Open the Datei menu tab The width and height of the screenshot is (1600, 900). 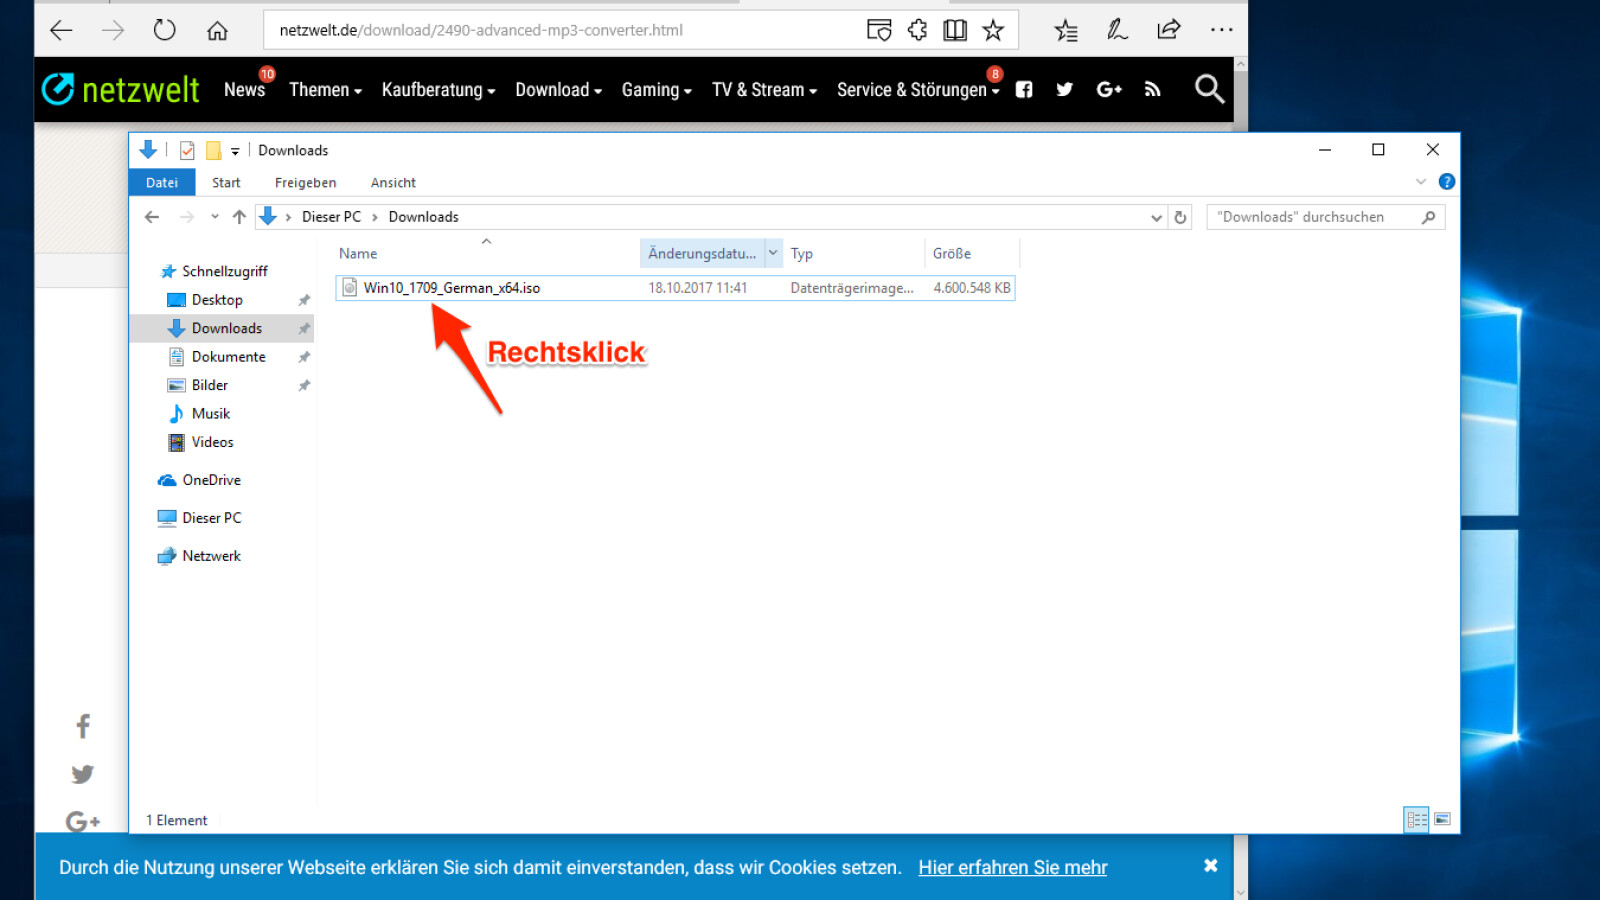coord(162,182)
